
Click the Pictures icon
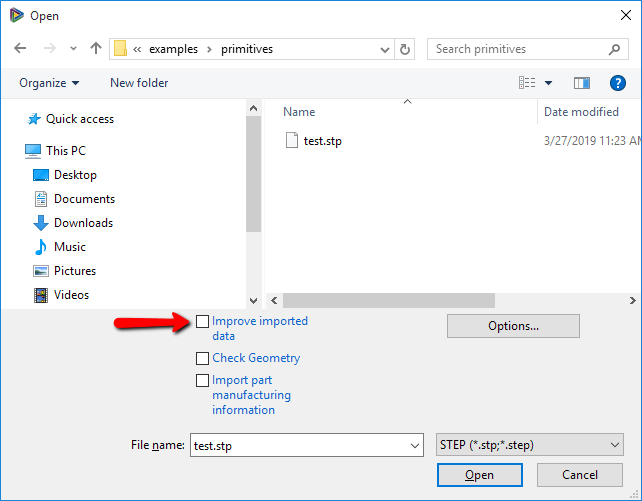(x=41, y=271)
